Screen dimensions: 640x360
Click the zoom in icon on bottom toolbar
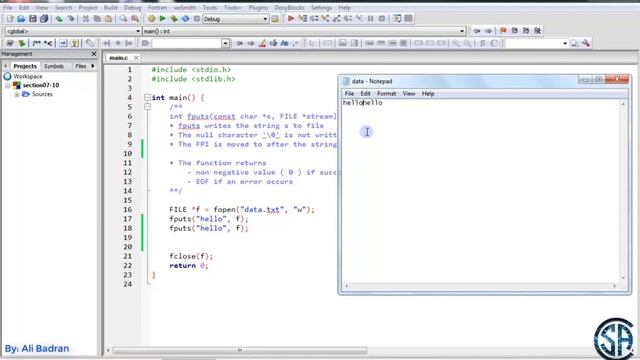(x=456, y=43)
